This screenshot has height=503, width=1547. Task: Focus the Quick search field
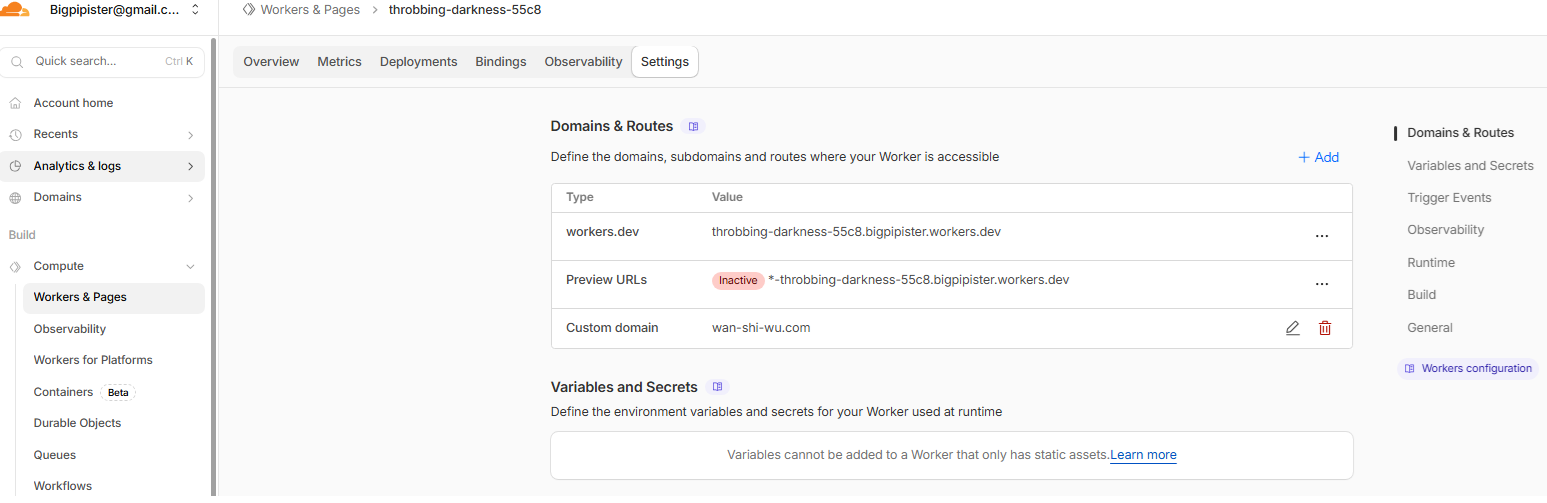tap(103, 61)
